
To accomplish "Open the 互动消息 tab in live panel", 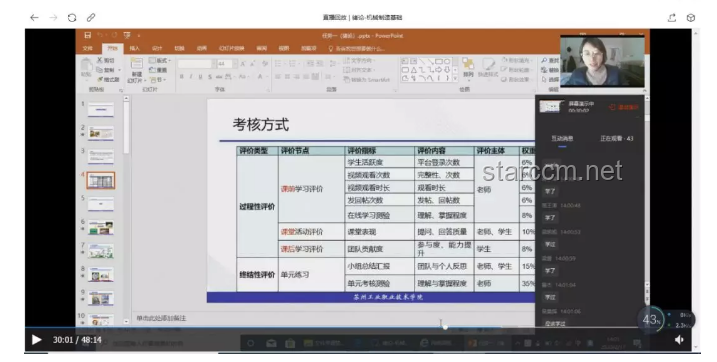I will [562, 138].
